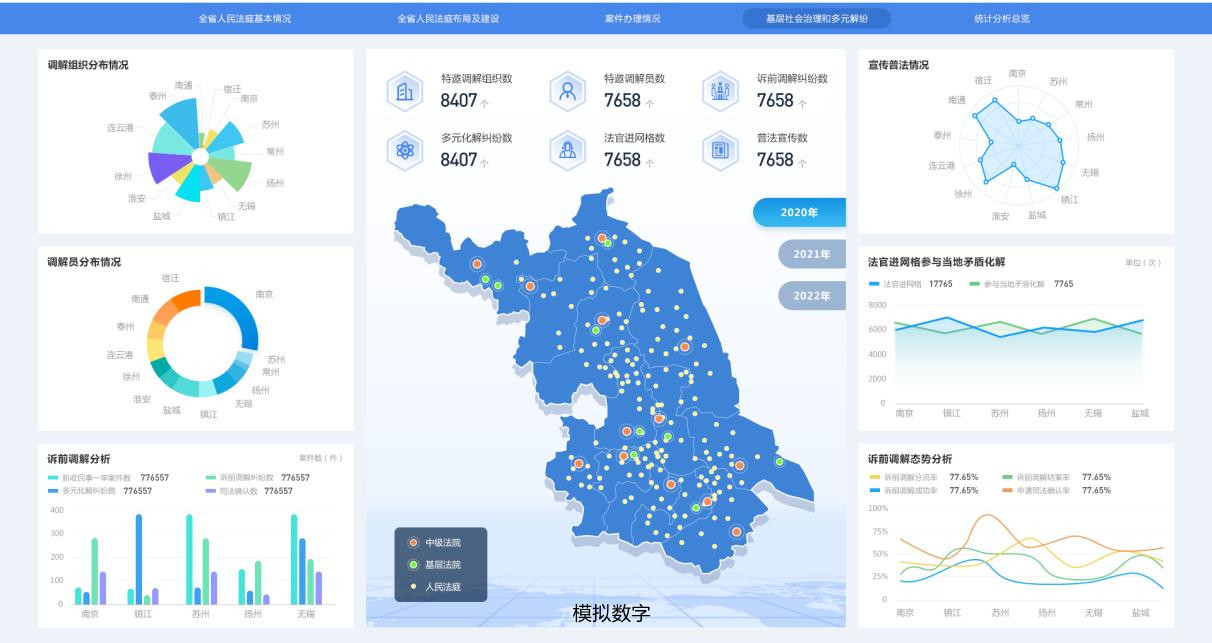The height and width of the screenshot is (643, 1212).
Task: Click the 法官进网格数 hexagon icon
Action: [567, 151]
